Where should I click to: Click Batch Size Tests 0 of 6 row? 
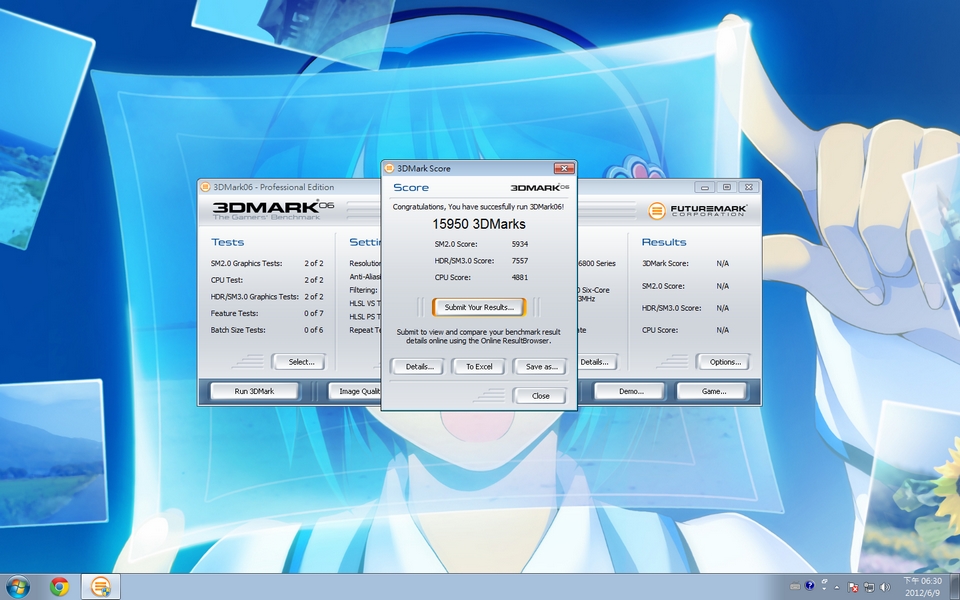point(267,329)
